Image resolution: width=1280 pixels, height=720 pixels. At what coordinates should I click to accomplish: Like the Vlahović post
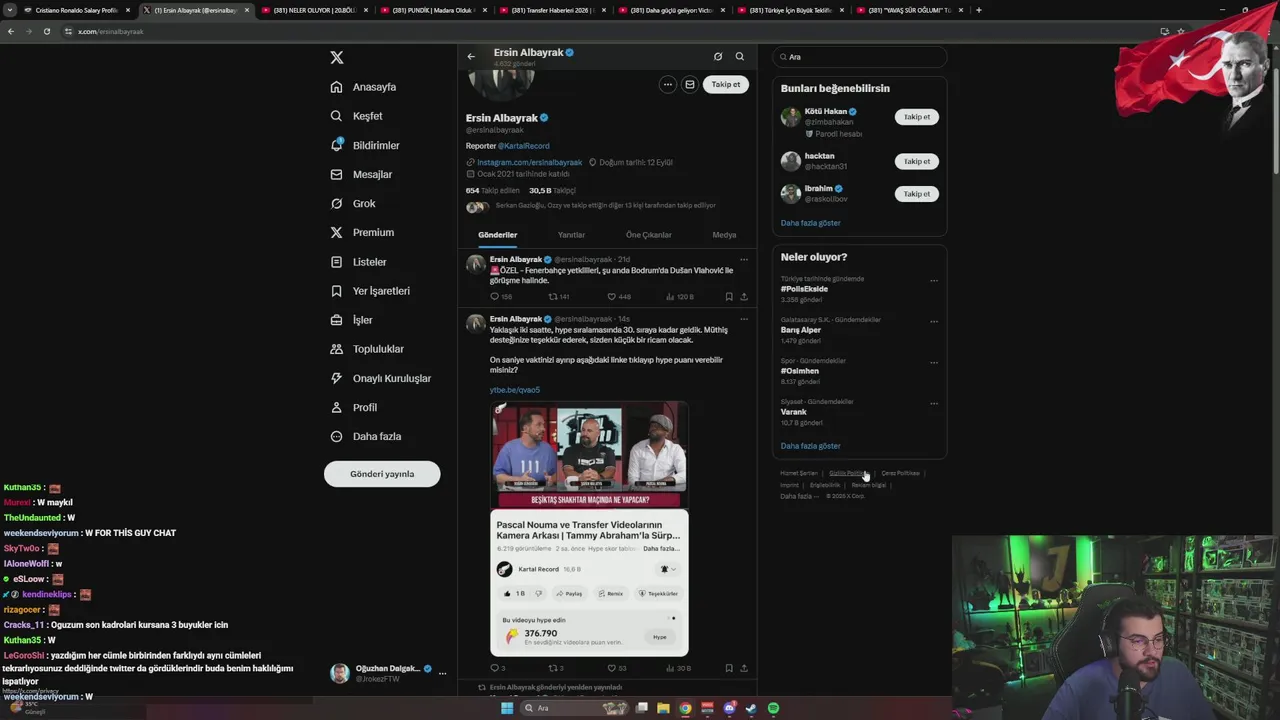tap(619, 297)
